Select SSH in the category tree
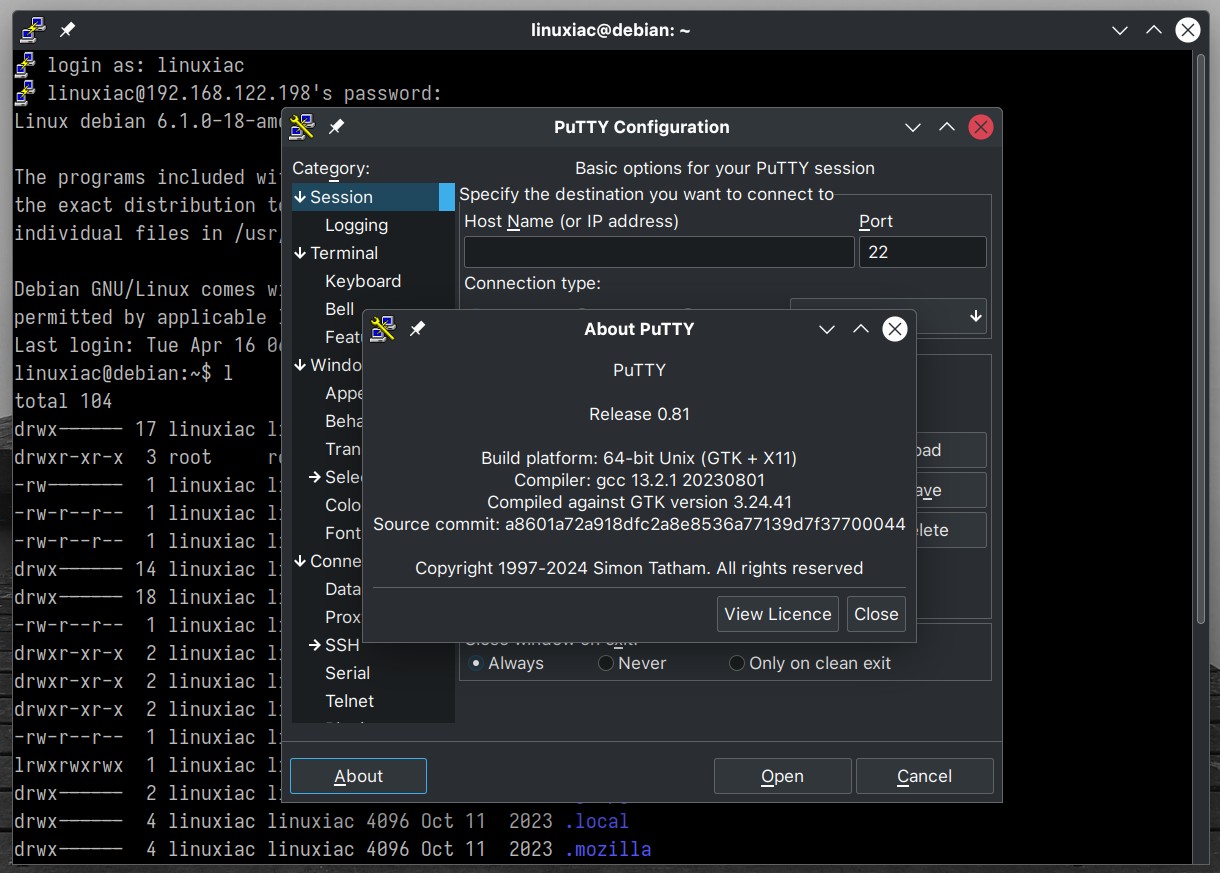 click(x=342, y=645)
